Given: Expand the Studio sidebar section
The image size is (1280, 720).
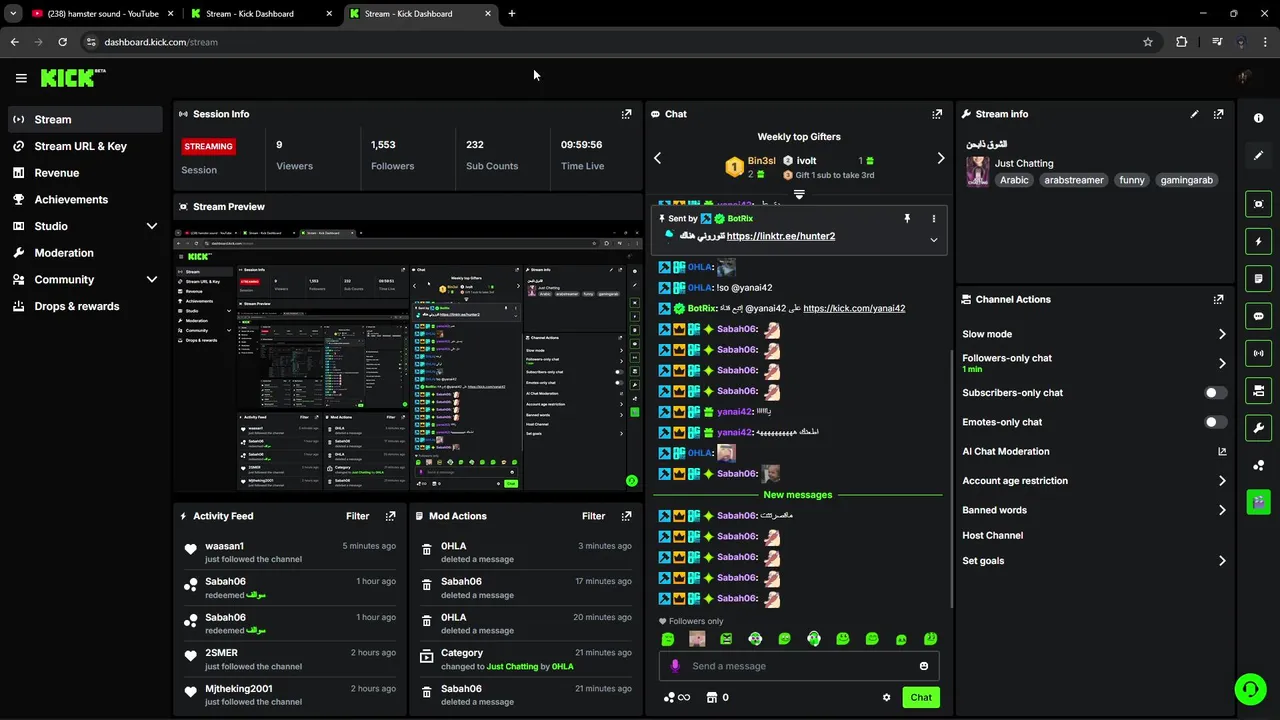Looking at the screenshot, I should click(152, 226).
